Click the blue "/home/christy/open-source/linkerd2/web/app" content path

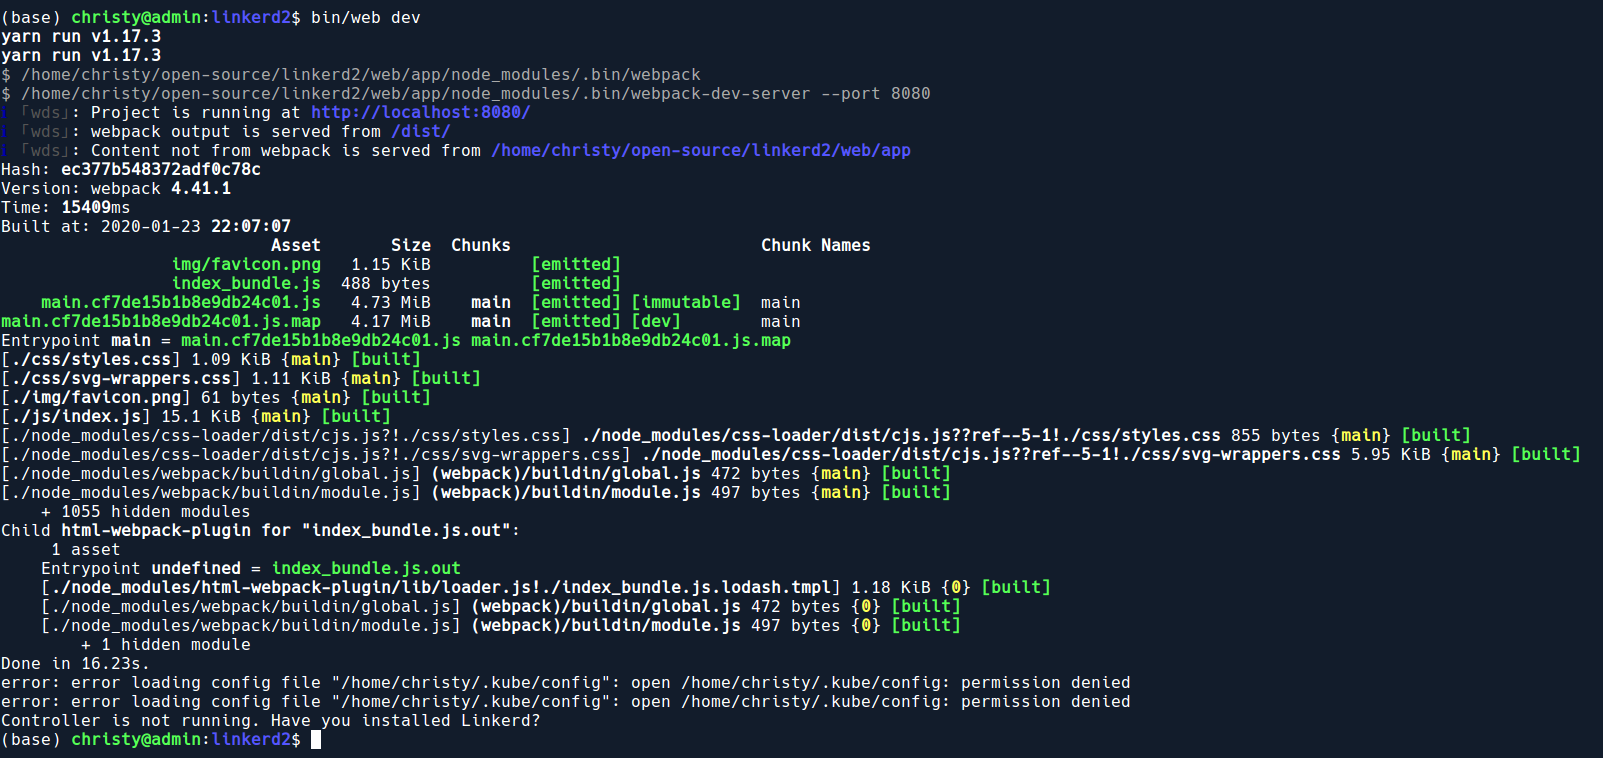[701, 150]
